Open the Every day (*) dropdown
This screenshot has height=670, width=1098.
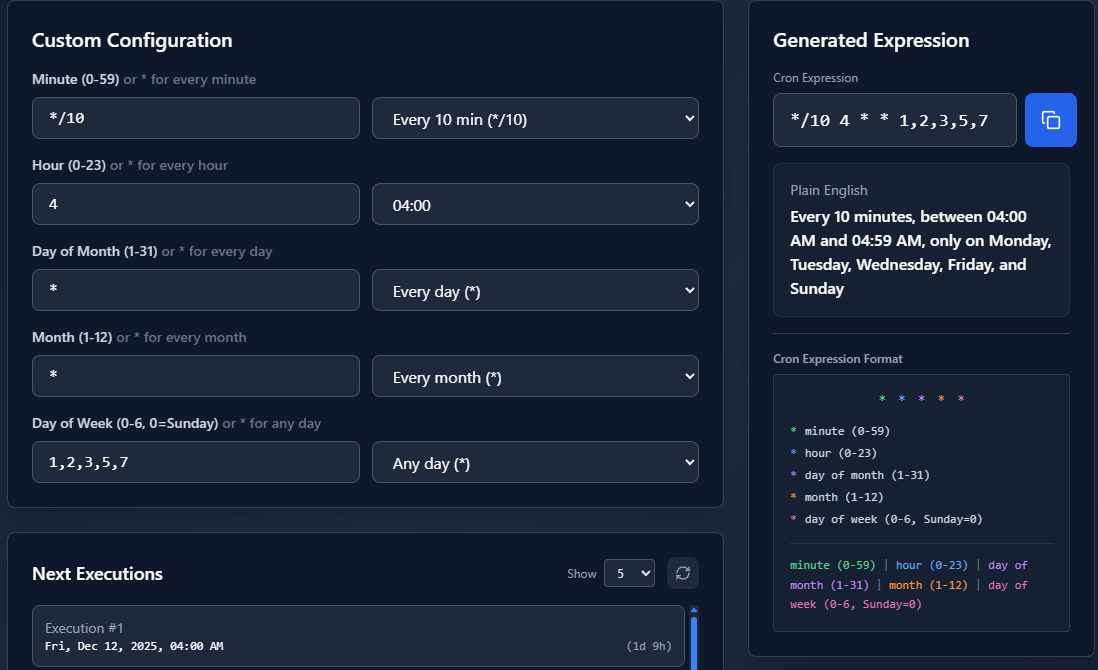(535, 290)
